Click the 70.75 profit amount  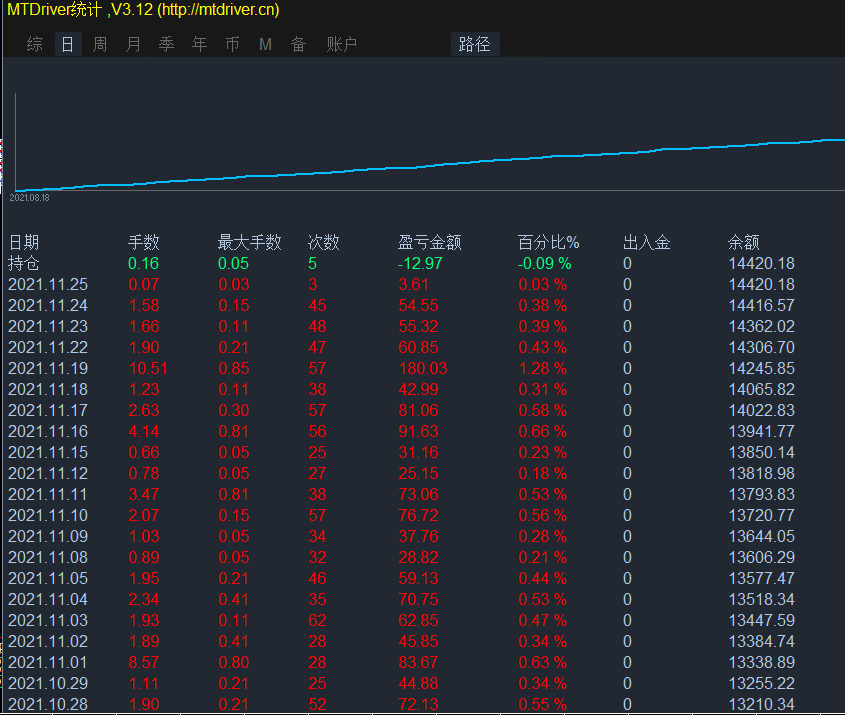(x=419, y=600)
